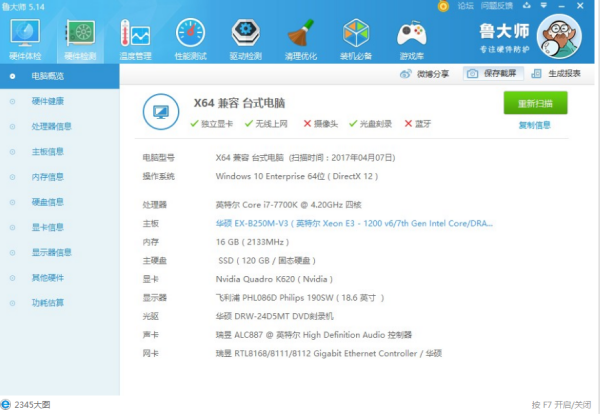Click the download tray icon in title bar

(527, 5)
